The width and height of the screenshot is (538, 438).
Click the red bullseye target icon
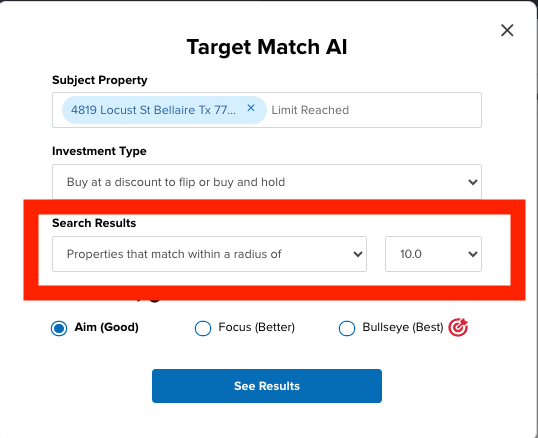tap(458, 327)
